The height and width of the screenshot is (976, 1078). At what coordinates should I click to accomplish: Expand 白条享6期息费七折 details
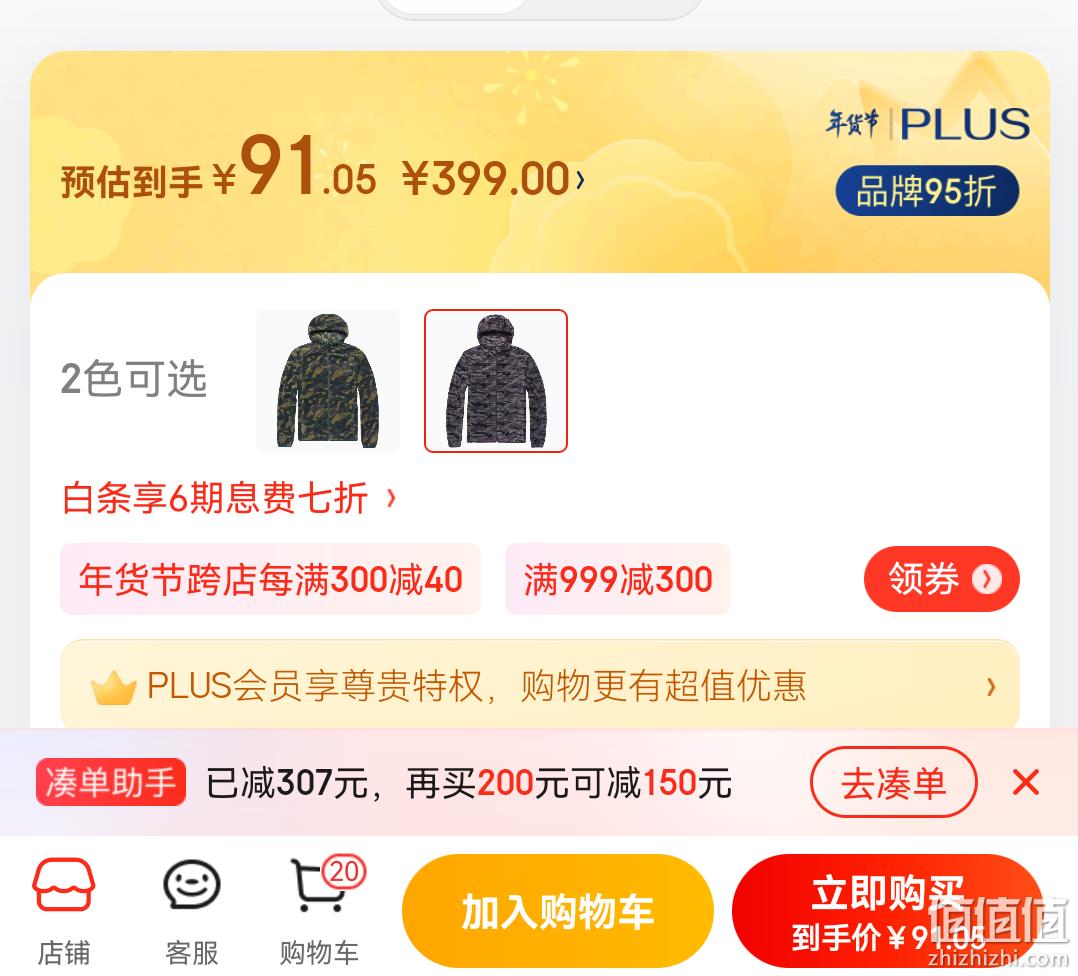229,498
